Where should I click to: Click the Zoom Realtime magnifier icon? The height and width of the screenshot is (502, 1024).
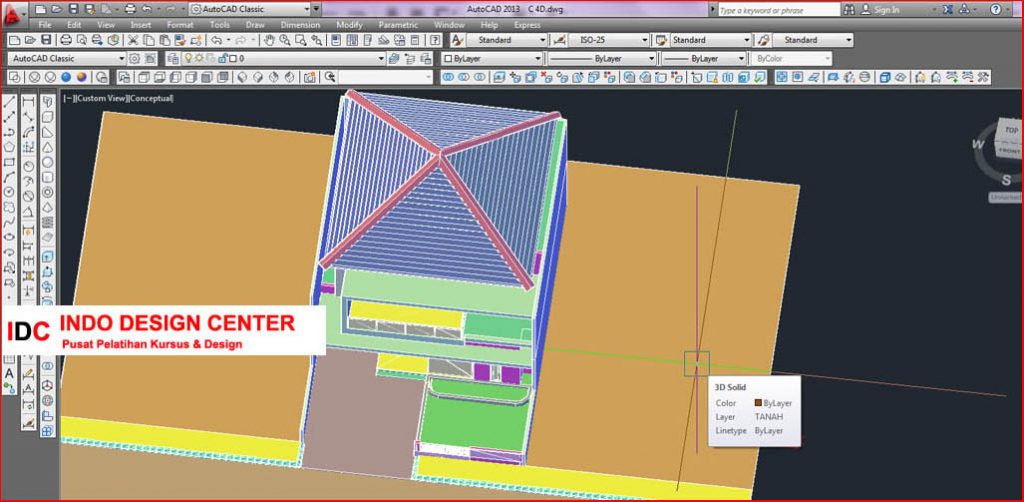coord(285,40)
